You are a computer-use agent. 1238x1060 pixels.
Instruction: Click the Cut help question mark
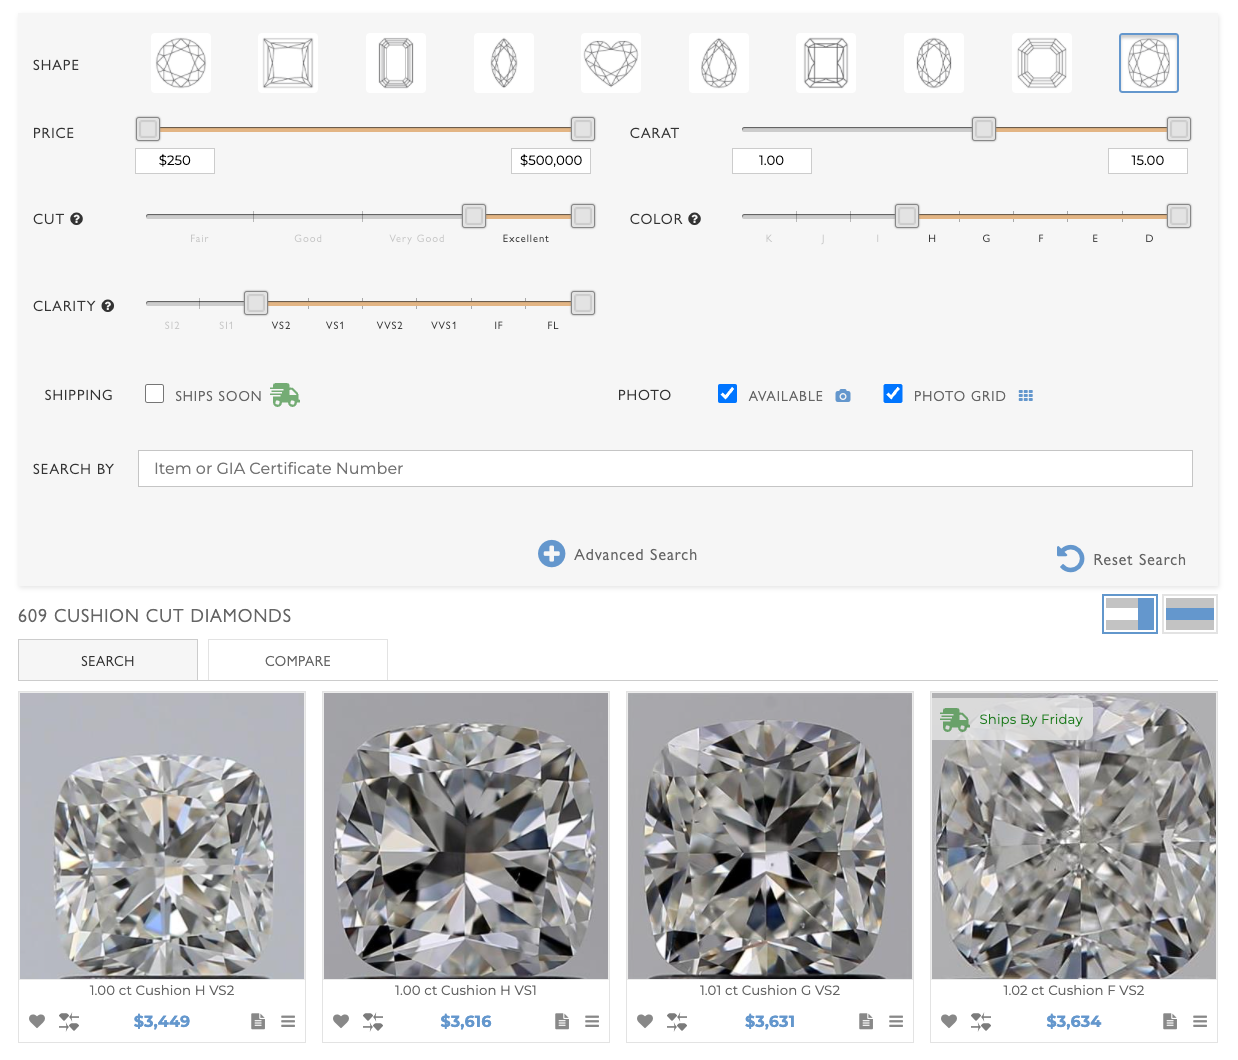pyautogui.click(x=77, y=219)
